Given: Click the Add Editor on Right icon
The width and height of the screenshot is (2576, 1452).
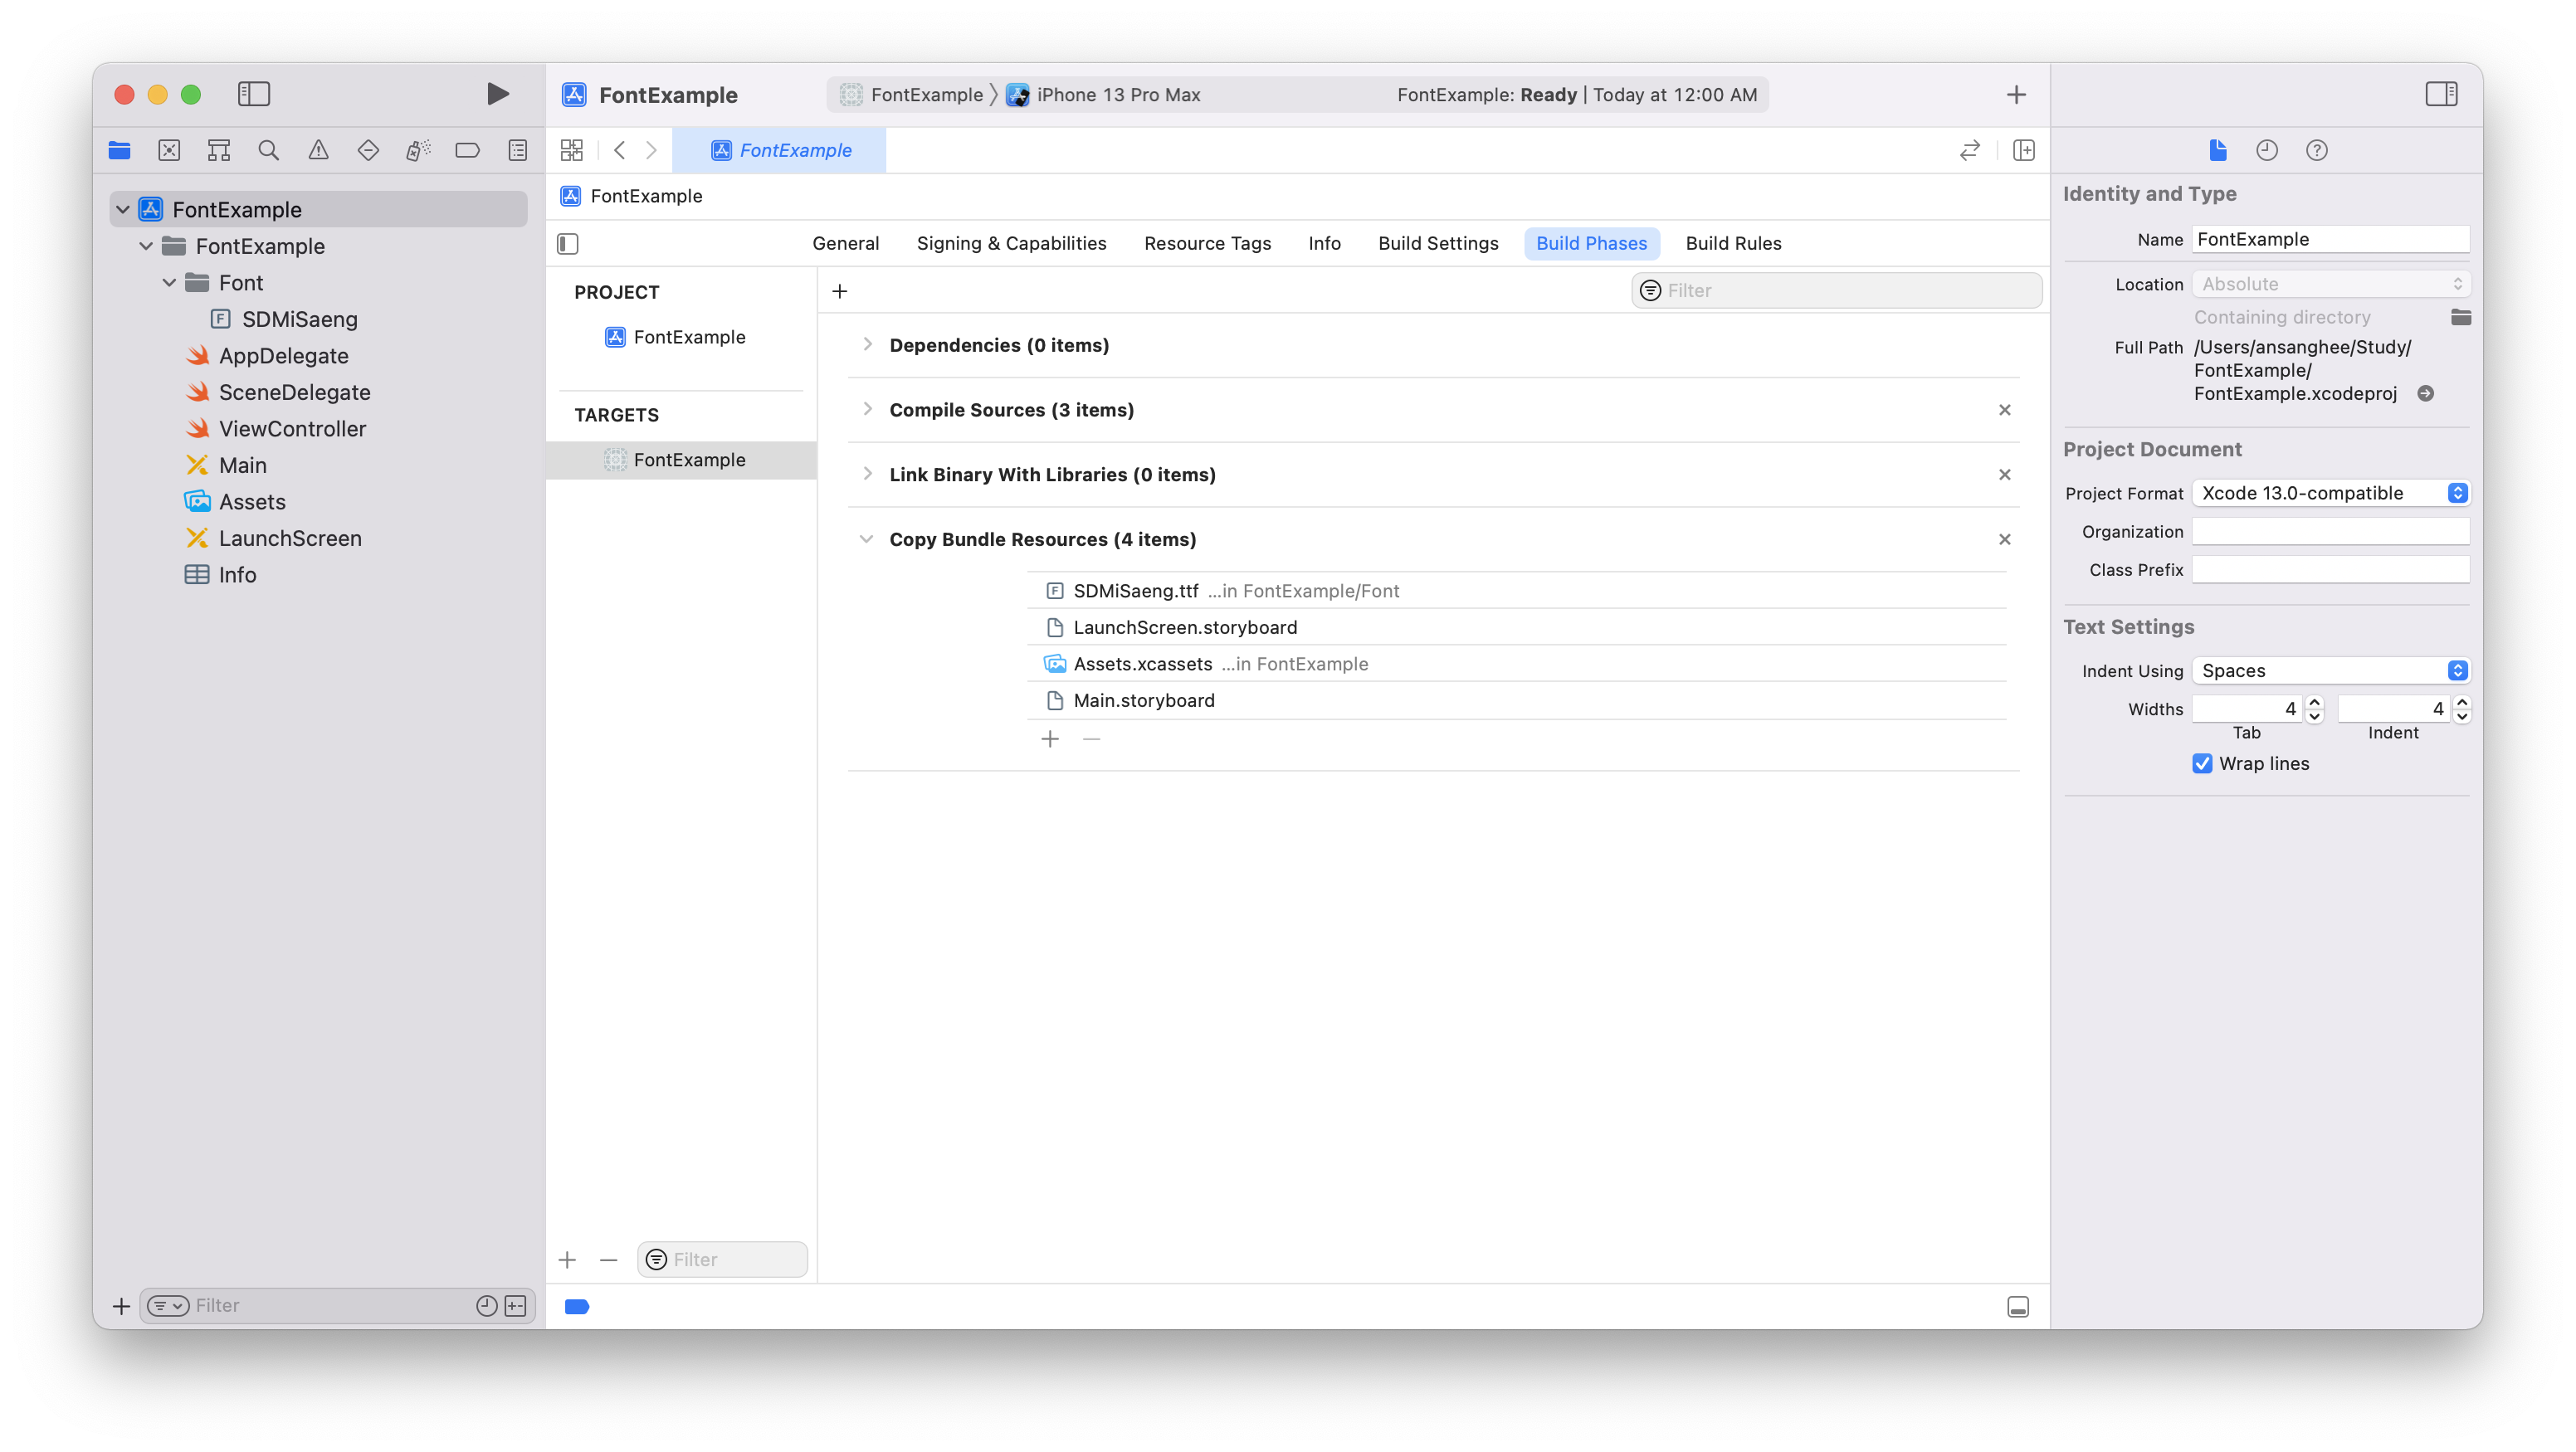Looking at the screenshot, I should click(x=2023, y=150).
